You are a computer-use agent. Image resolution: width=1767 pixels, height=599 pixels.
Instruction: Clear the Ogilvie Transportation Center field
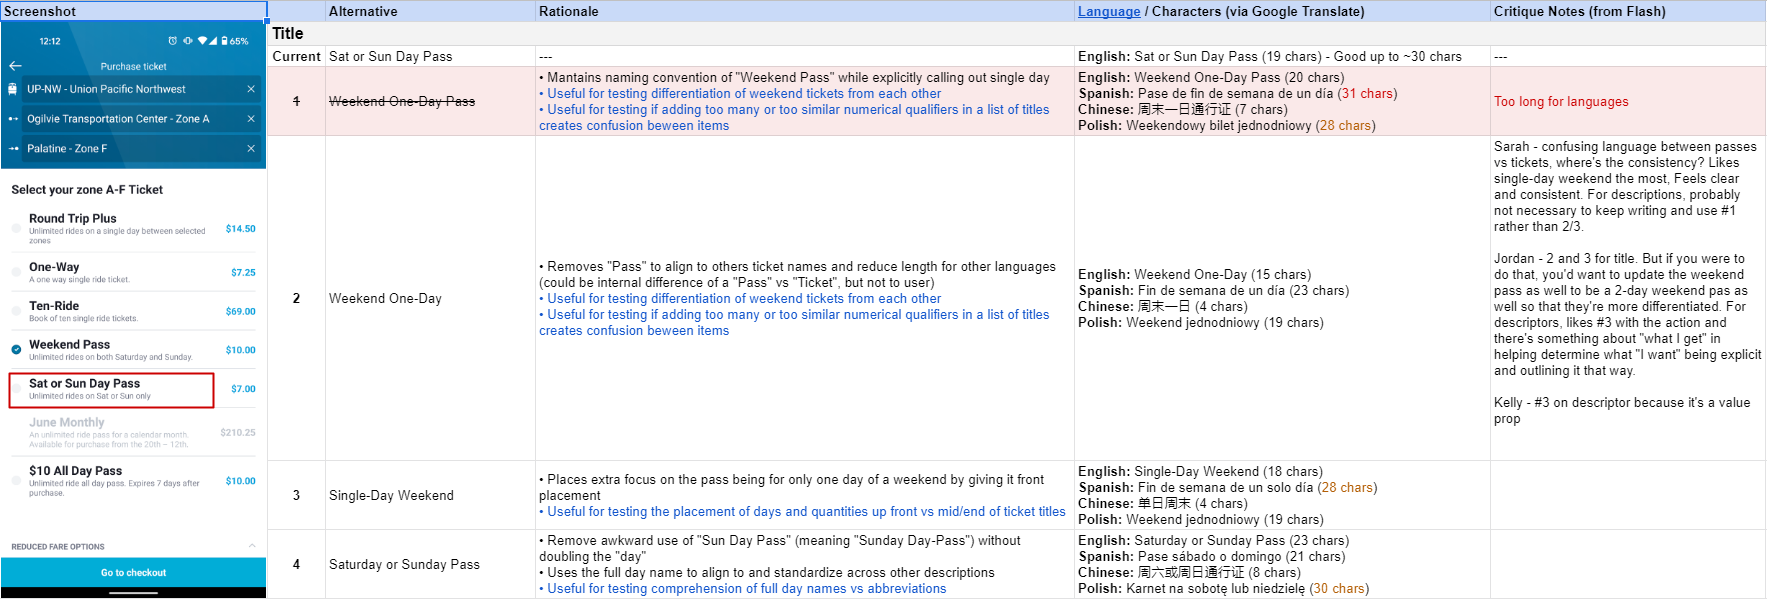[x=251, y=119]
